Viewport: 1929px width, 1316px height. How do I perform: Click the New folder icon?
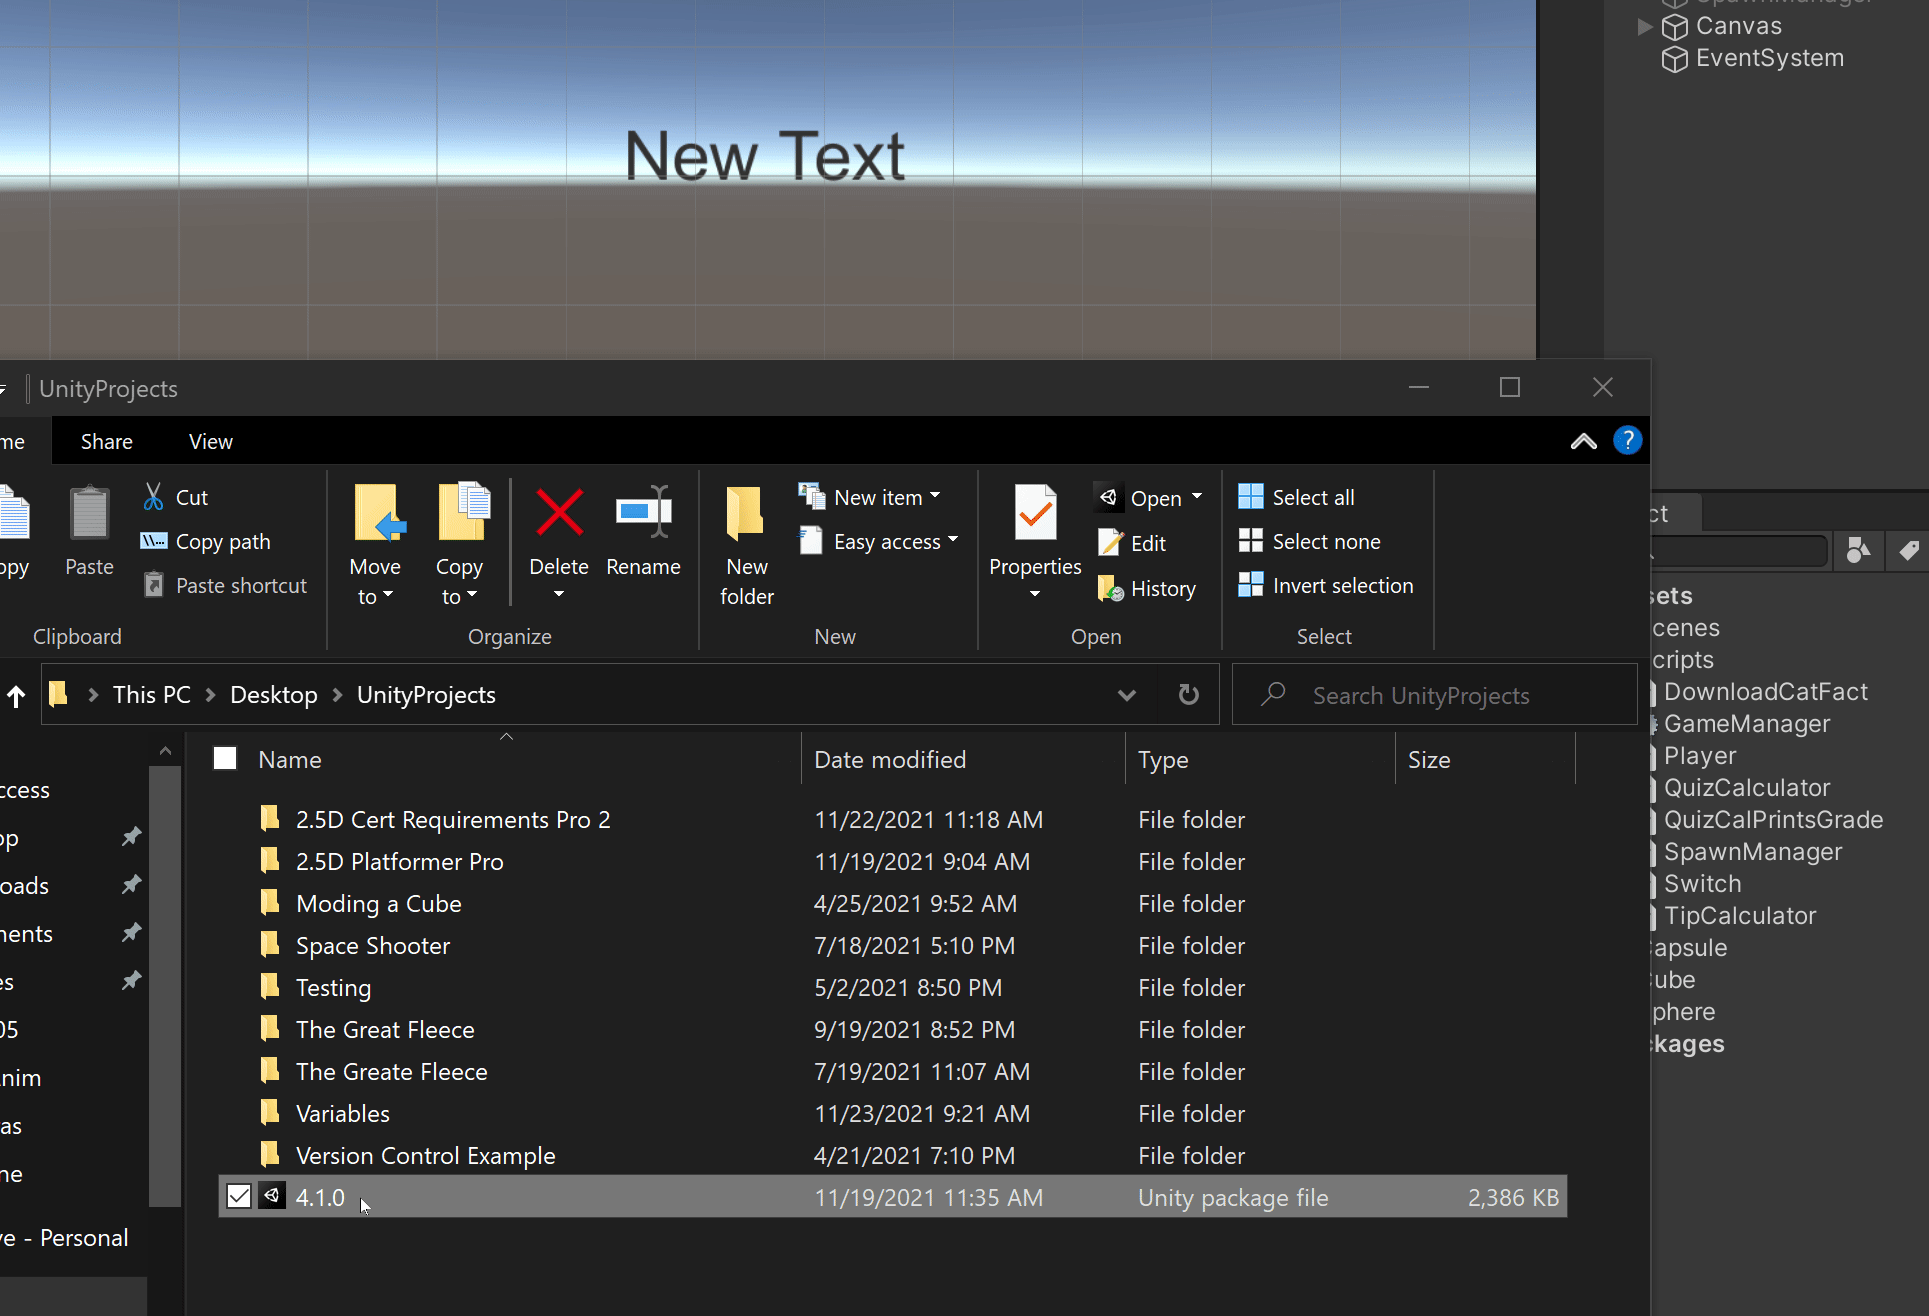coord(746,512)
